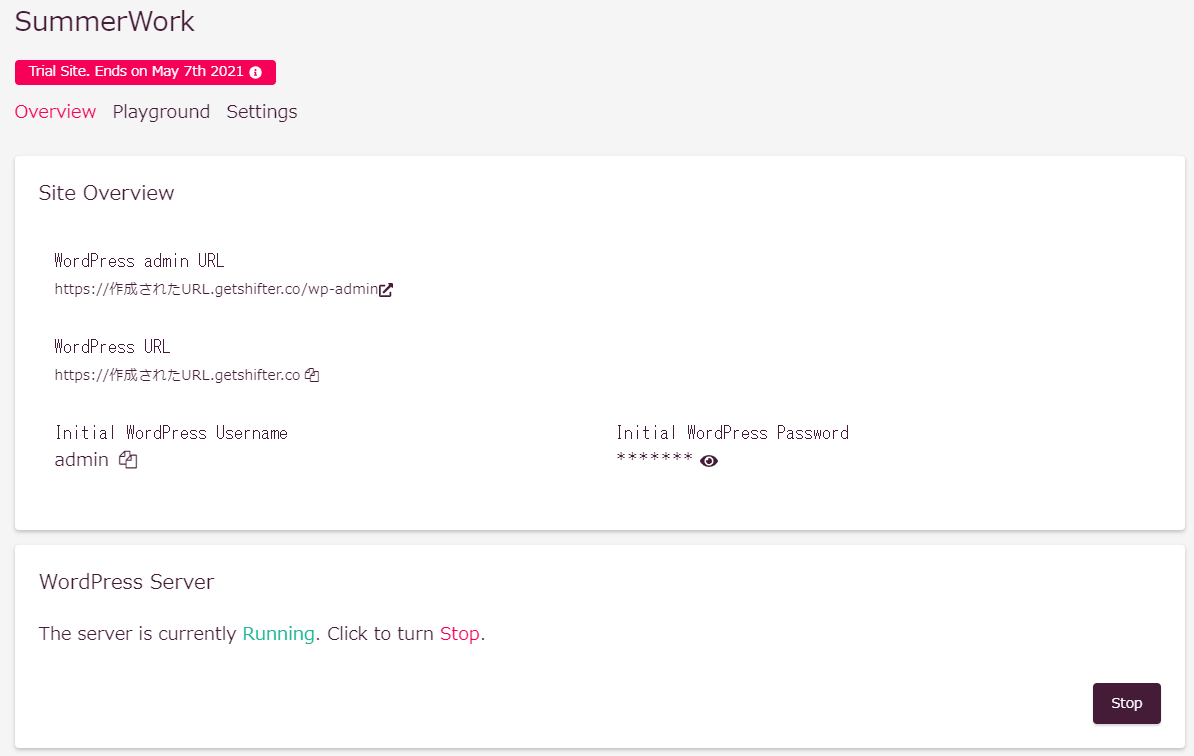The width and height of the screenshot is (1194, 756).
Task: Select the WordPress URL text
Action: (177, 375)
